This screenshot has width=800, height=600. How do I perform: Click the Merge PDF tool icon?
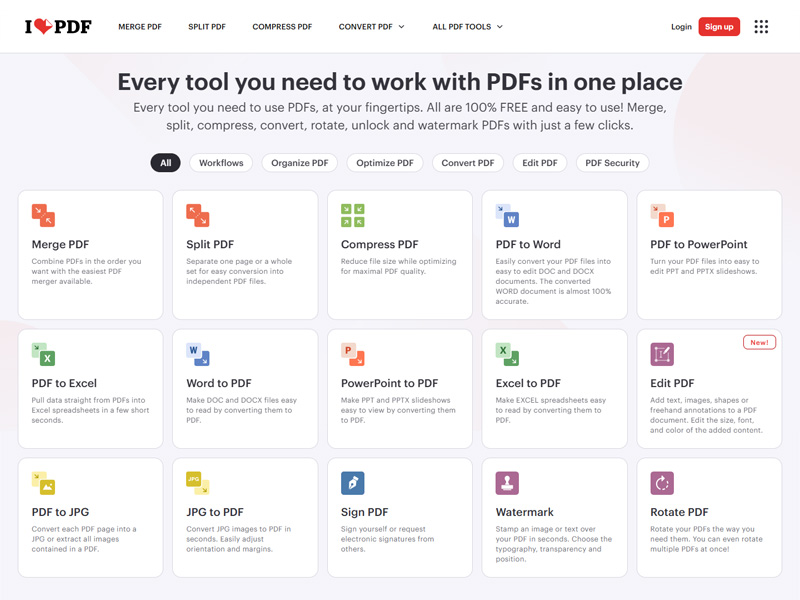coord(41,215)
